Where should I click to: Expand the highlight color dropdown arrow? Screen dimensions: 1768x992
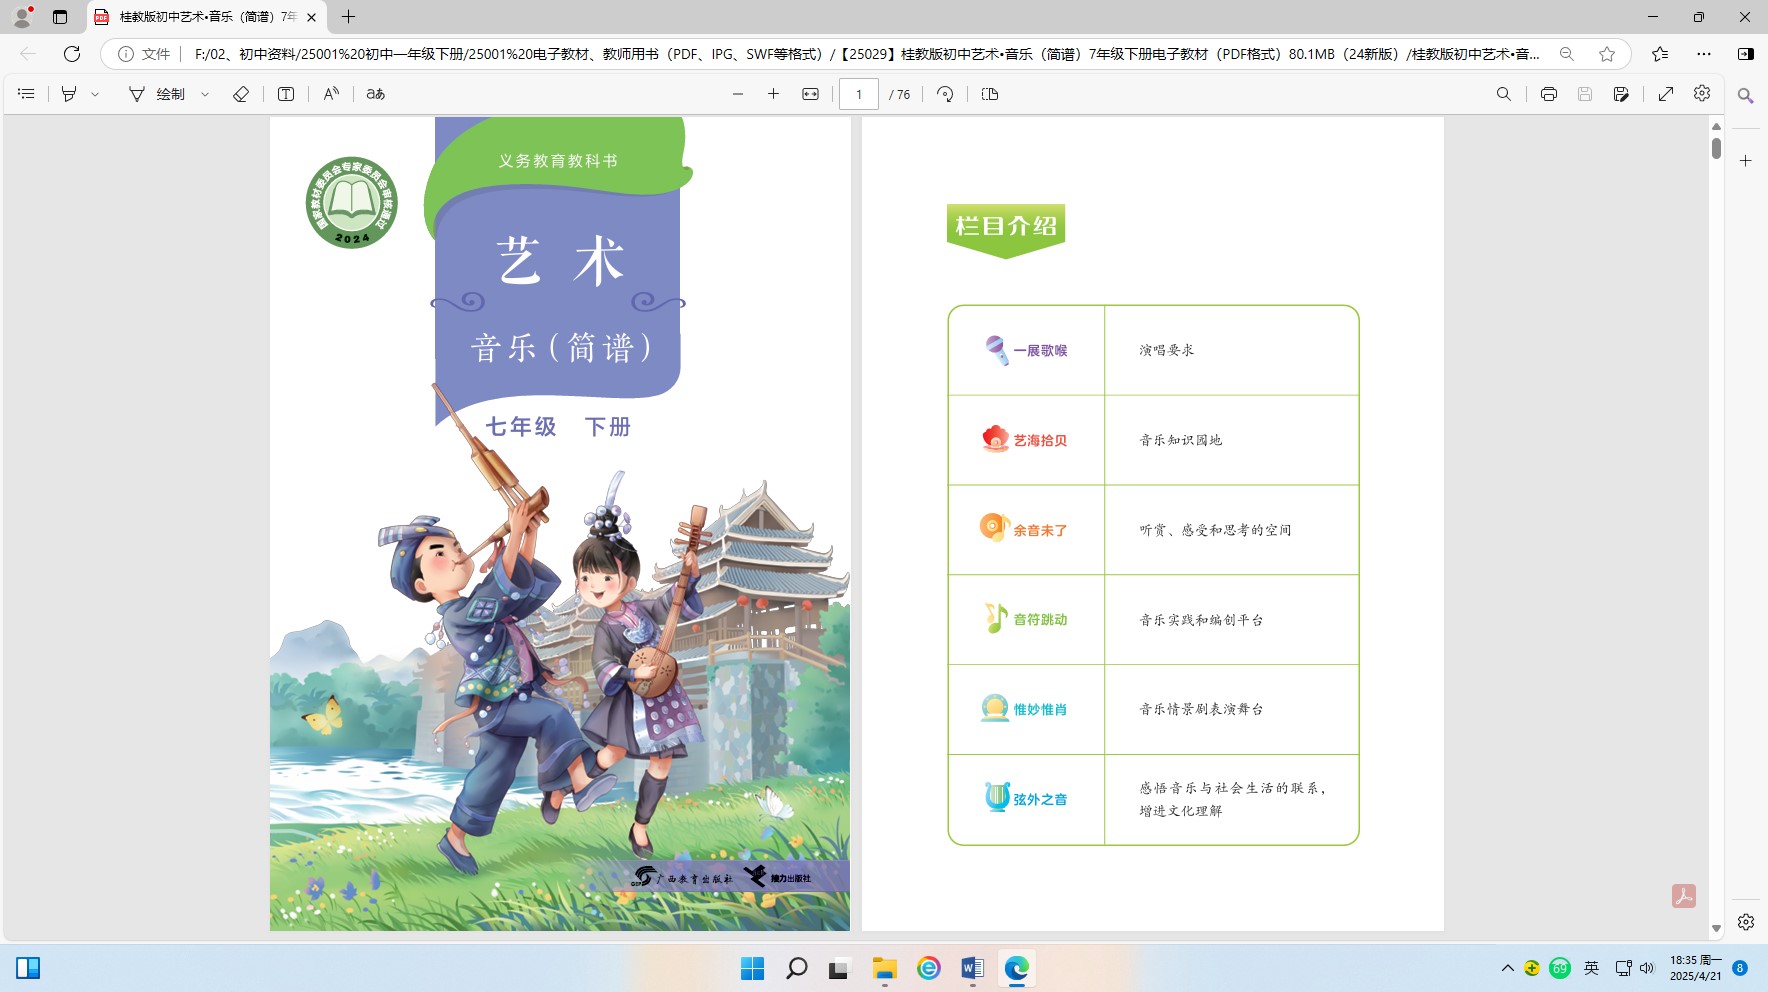tap(96, 94)
